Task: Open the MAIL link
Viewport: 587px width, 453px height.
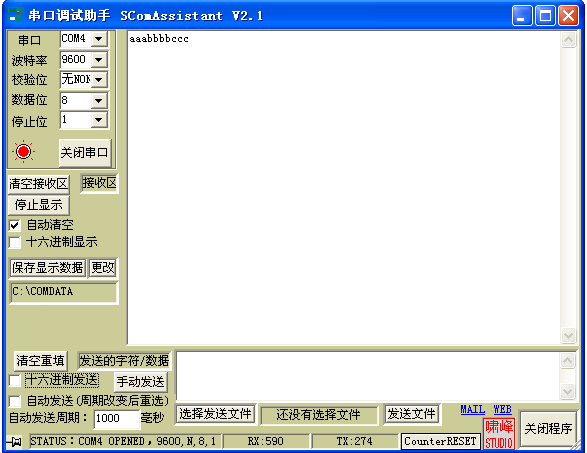Action: [x=472, y=409]
